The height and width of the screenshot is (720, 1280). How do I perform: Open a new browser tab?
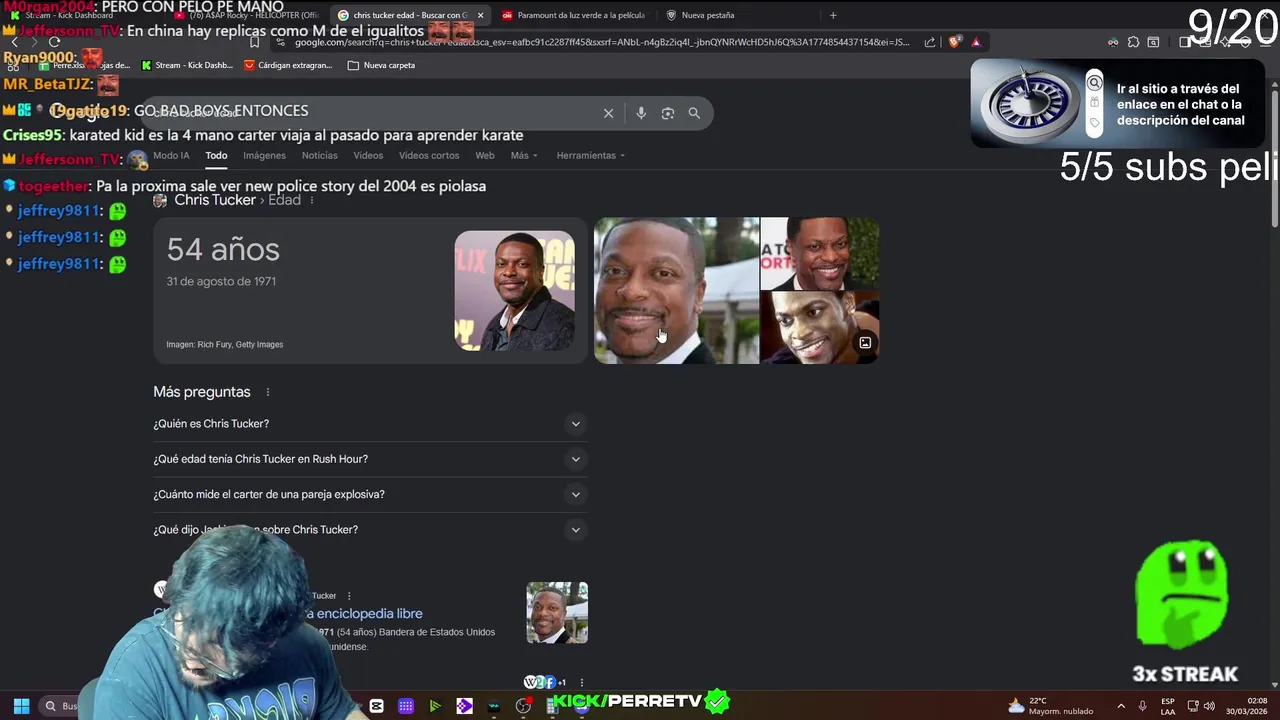click(833, 15)
